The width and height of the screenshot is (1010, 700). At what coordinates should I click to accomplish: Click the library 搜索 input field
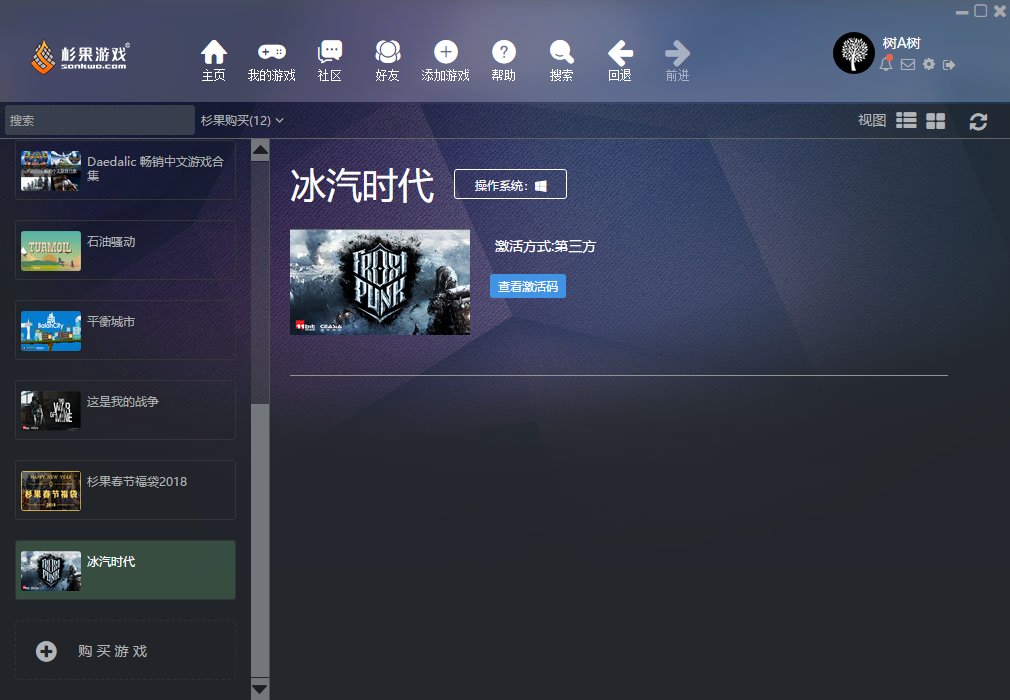pos(100,120)
